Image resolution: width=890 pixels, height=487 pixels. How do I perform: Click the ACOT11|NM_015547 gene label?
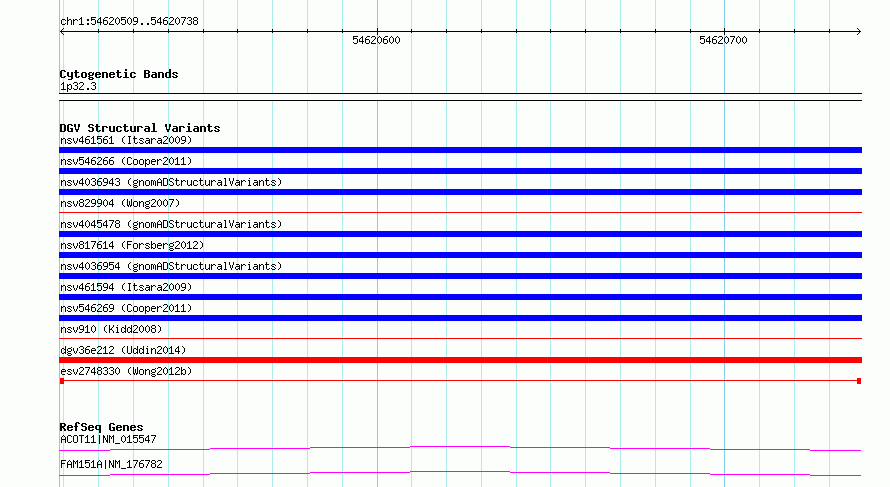(108, 439)
